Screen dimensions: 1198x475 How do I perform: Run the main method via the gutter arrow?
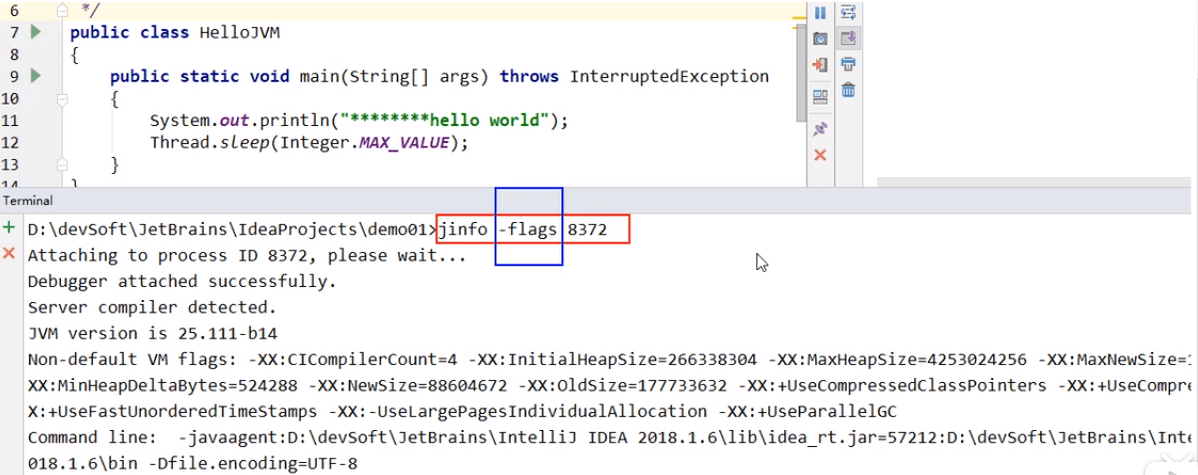click(35, 76)
